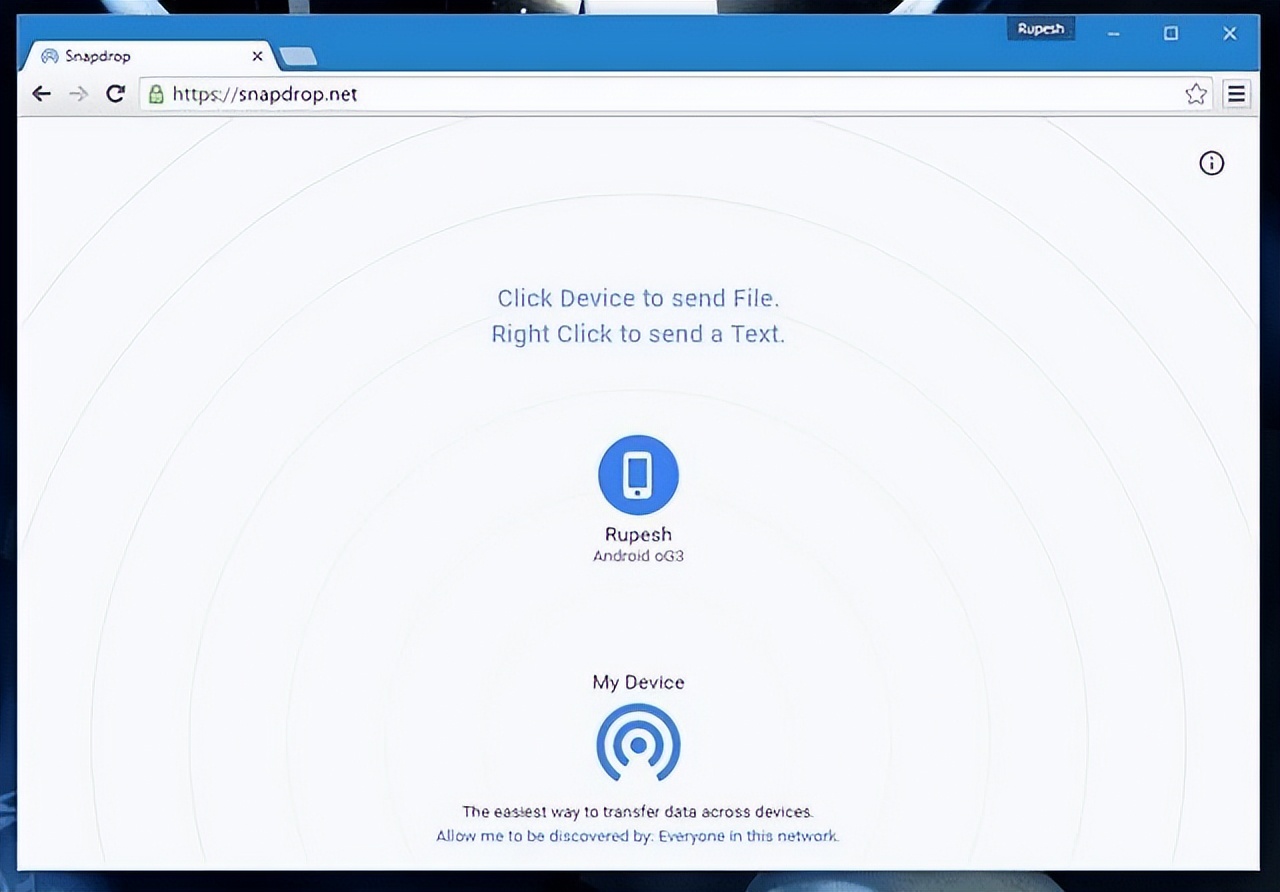Open the Chrome hamburger menu

1237,94
